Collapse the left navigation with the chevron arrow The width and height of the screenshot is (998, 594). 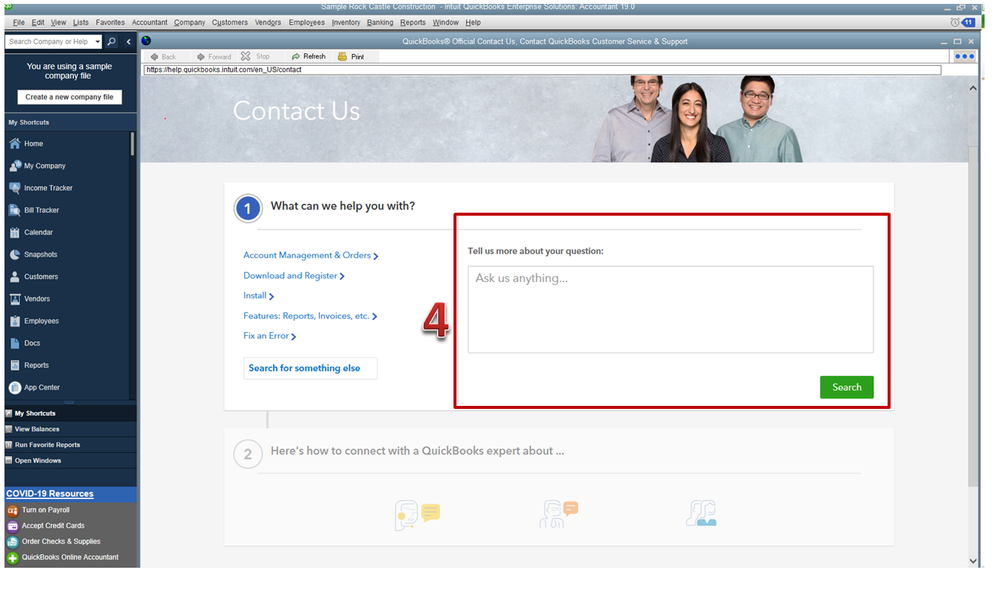pyautogui.click(x=128, y=42)
